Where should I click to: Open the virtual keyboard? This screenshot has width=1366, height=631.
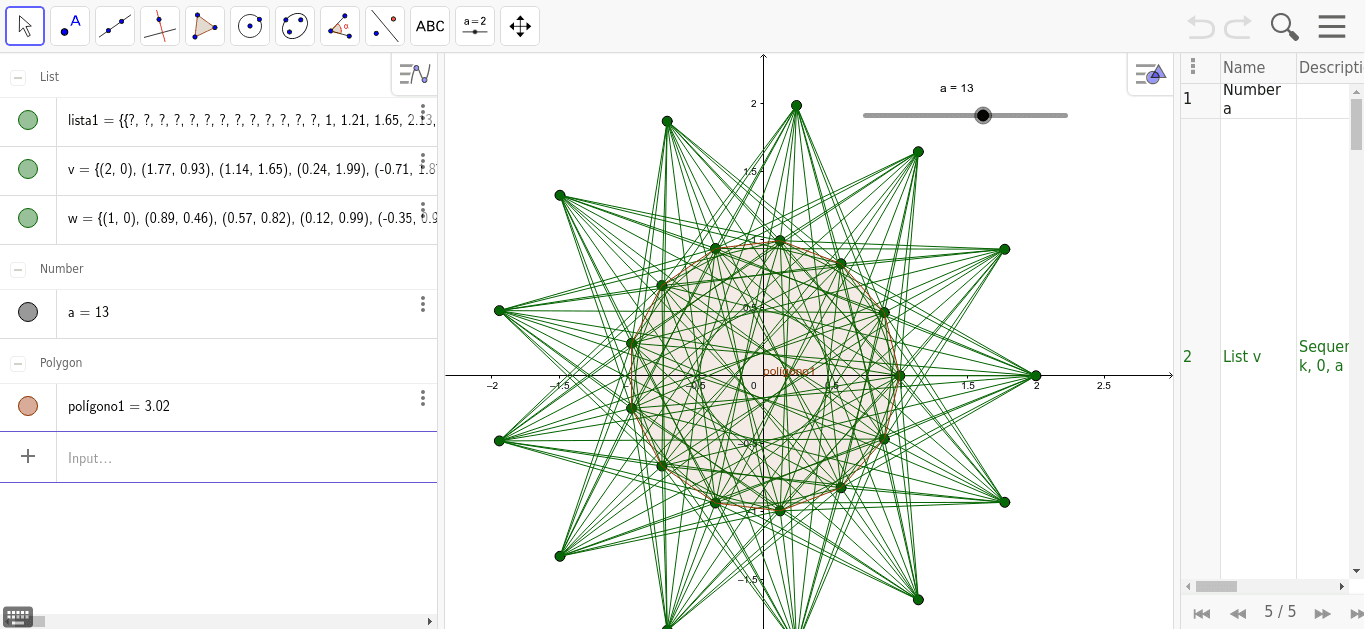pyautogui.click(x=18, y=617)
